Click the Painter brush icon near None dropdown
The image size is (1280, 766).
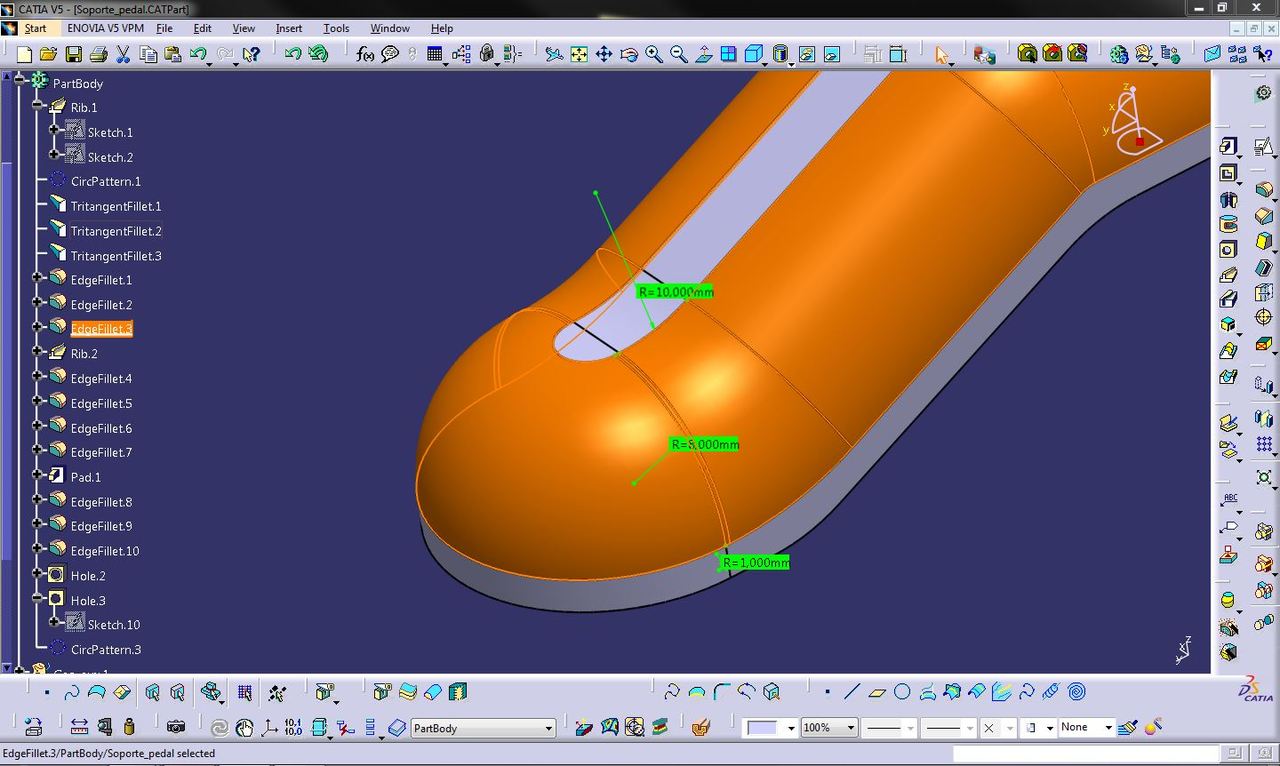(x=1128, y=727)
